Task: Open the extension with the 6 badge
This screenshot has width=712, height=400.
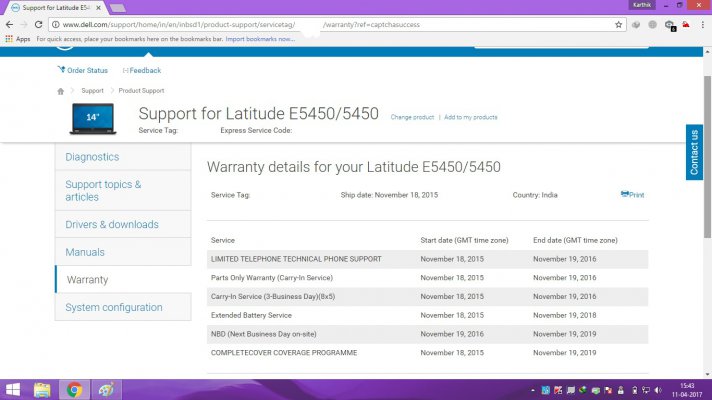Action: [x=669, y=25]
